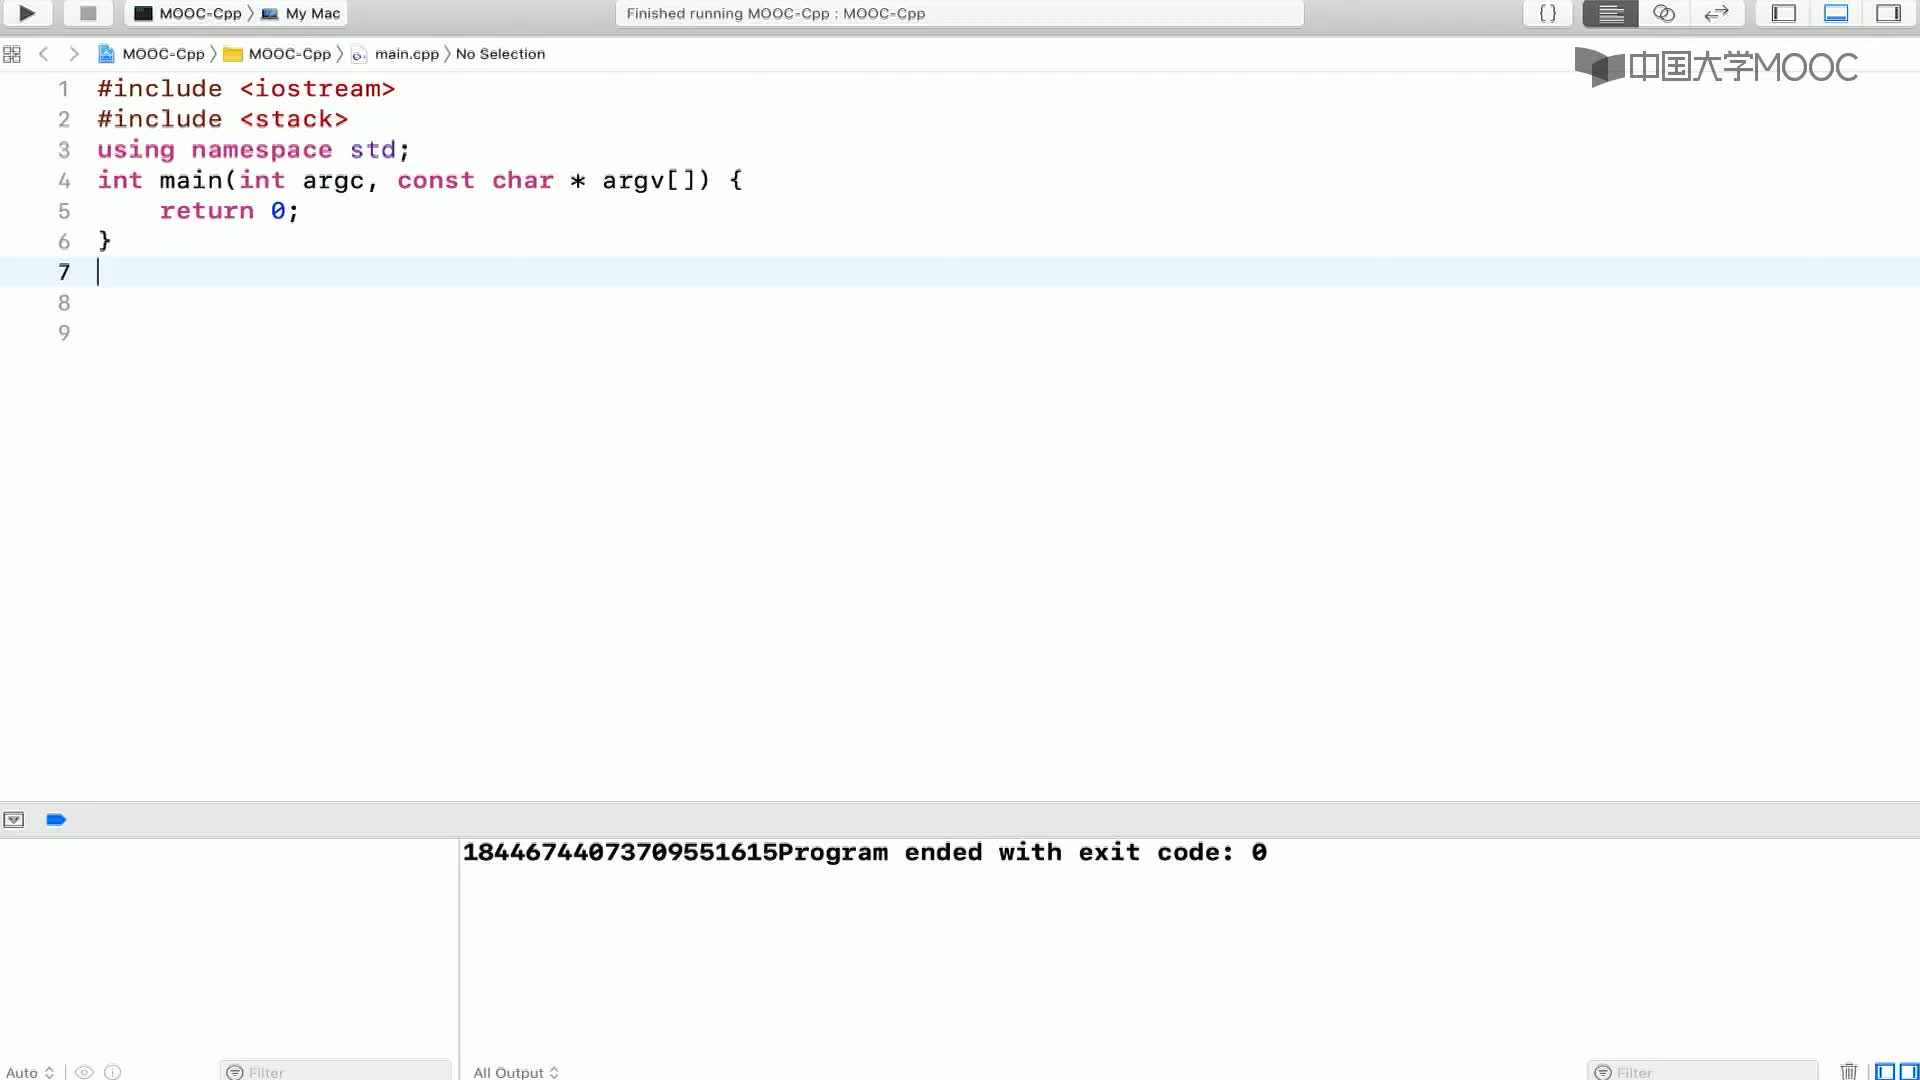Click line number 4 in the gutter
1920x1080 pixels.
click(64, 181)
